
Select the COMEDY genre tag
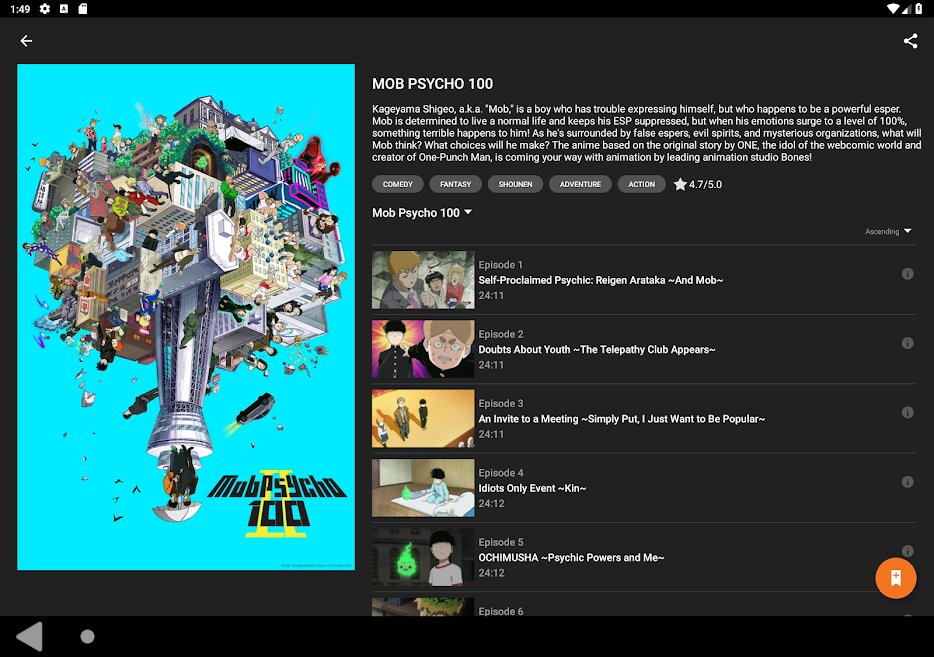point(397,184)
